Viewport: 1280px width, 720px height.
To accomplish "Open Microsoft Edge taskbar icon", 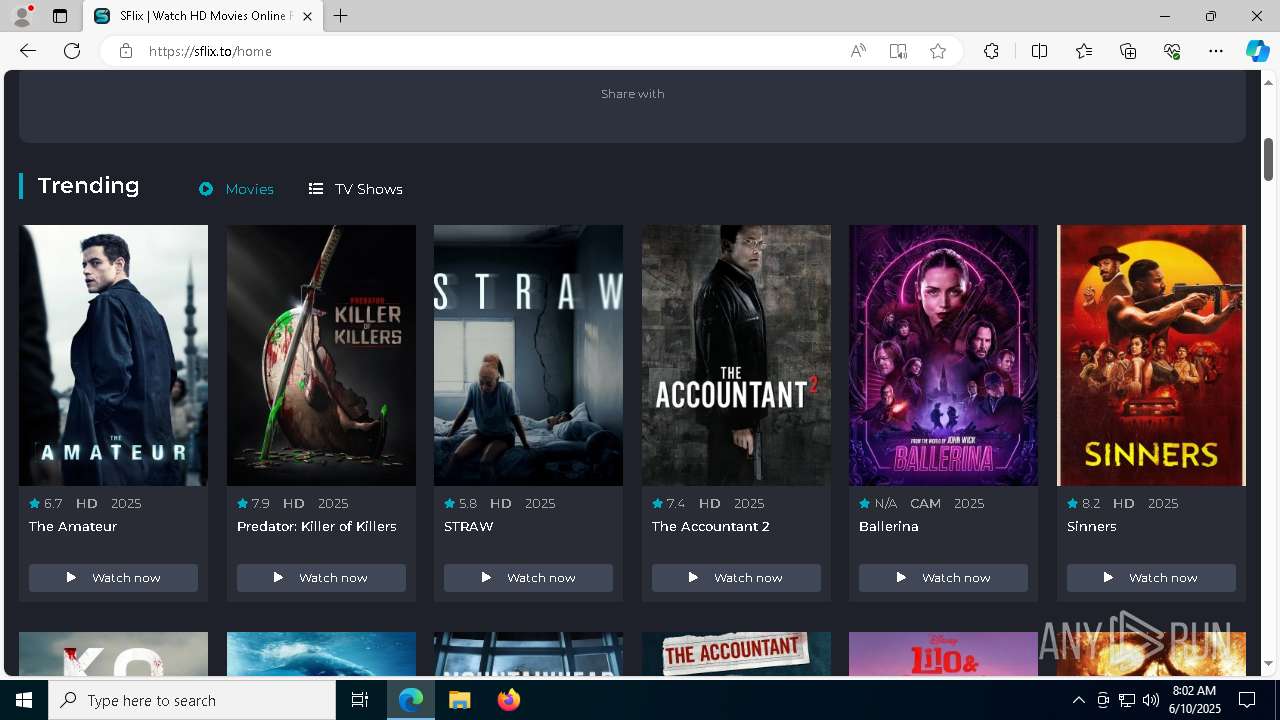I will pos(411,700).
